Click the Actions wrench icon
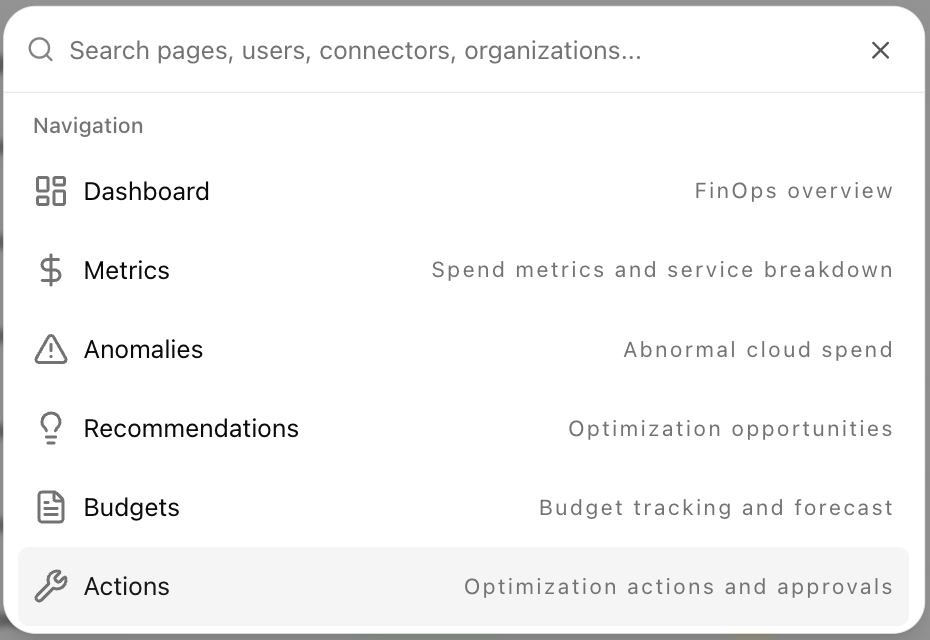Image resolution: width=930 pixels, height=640 pixels. click(x=51, y=586)
